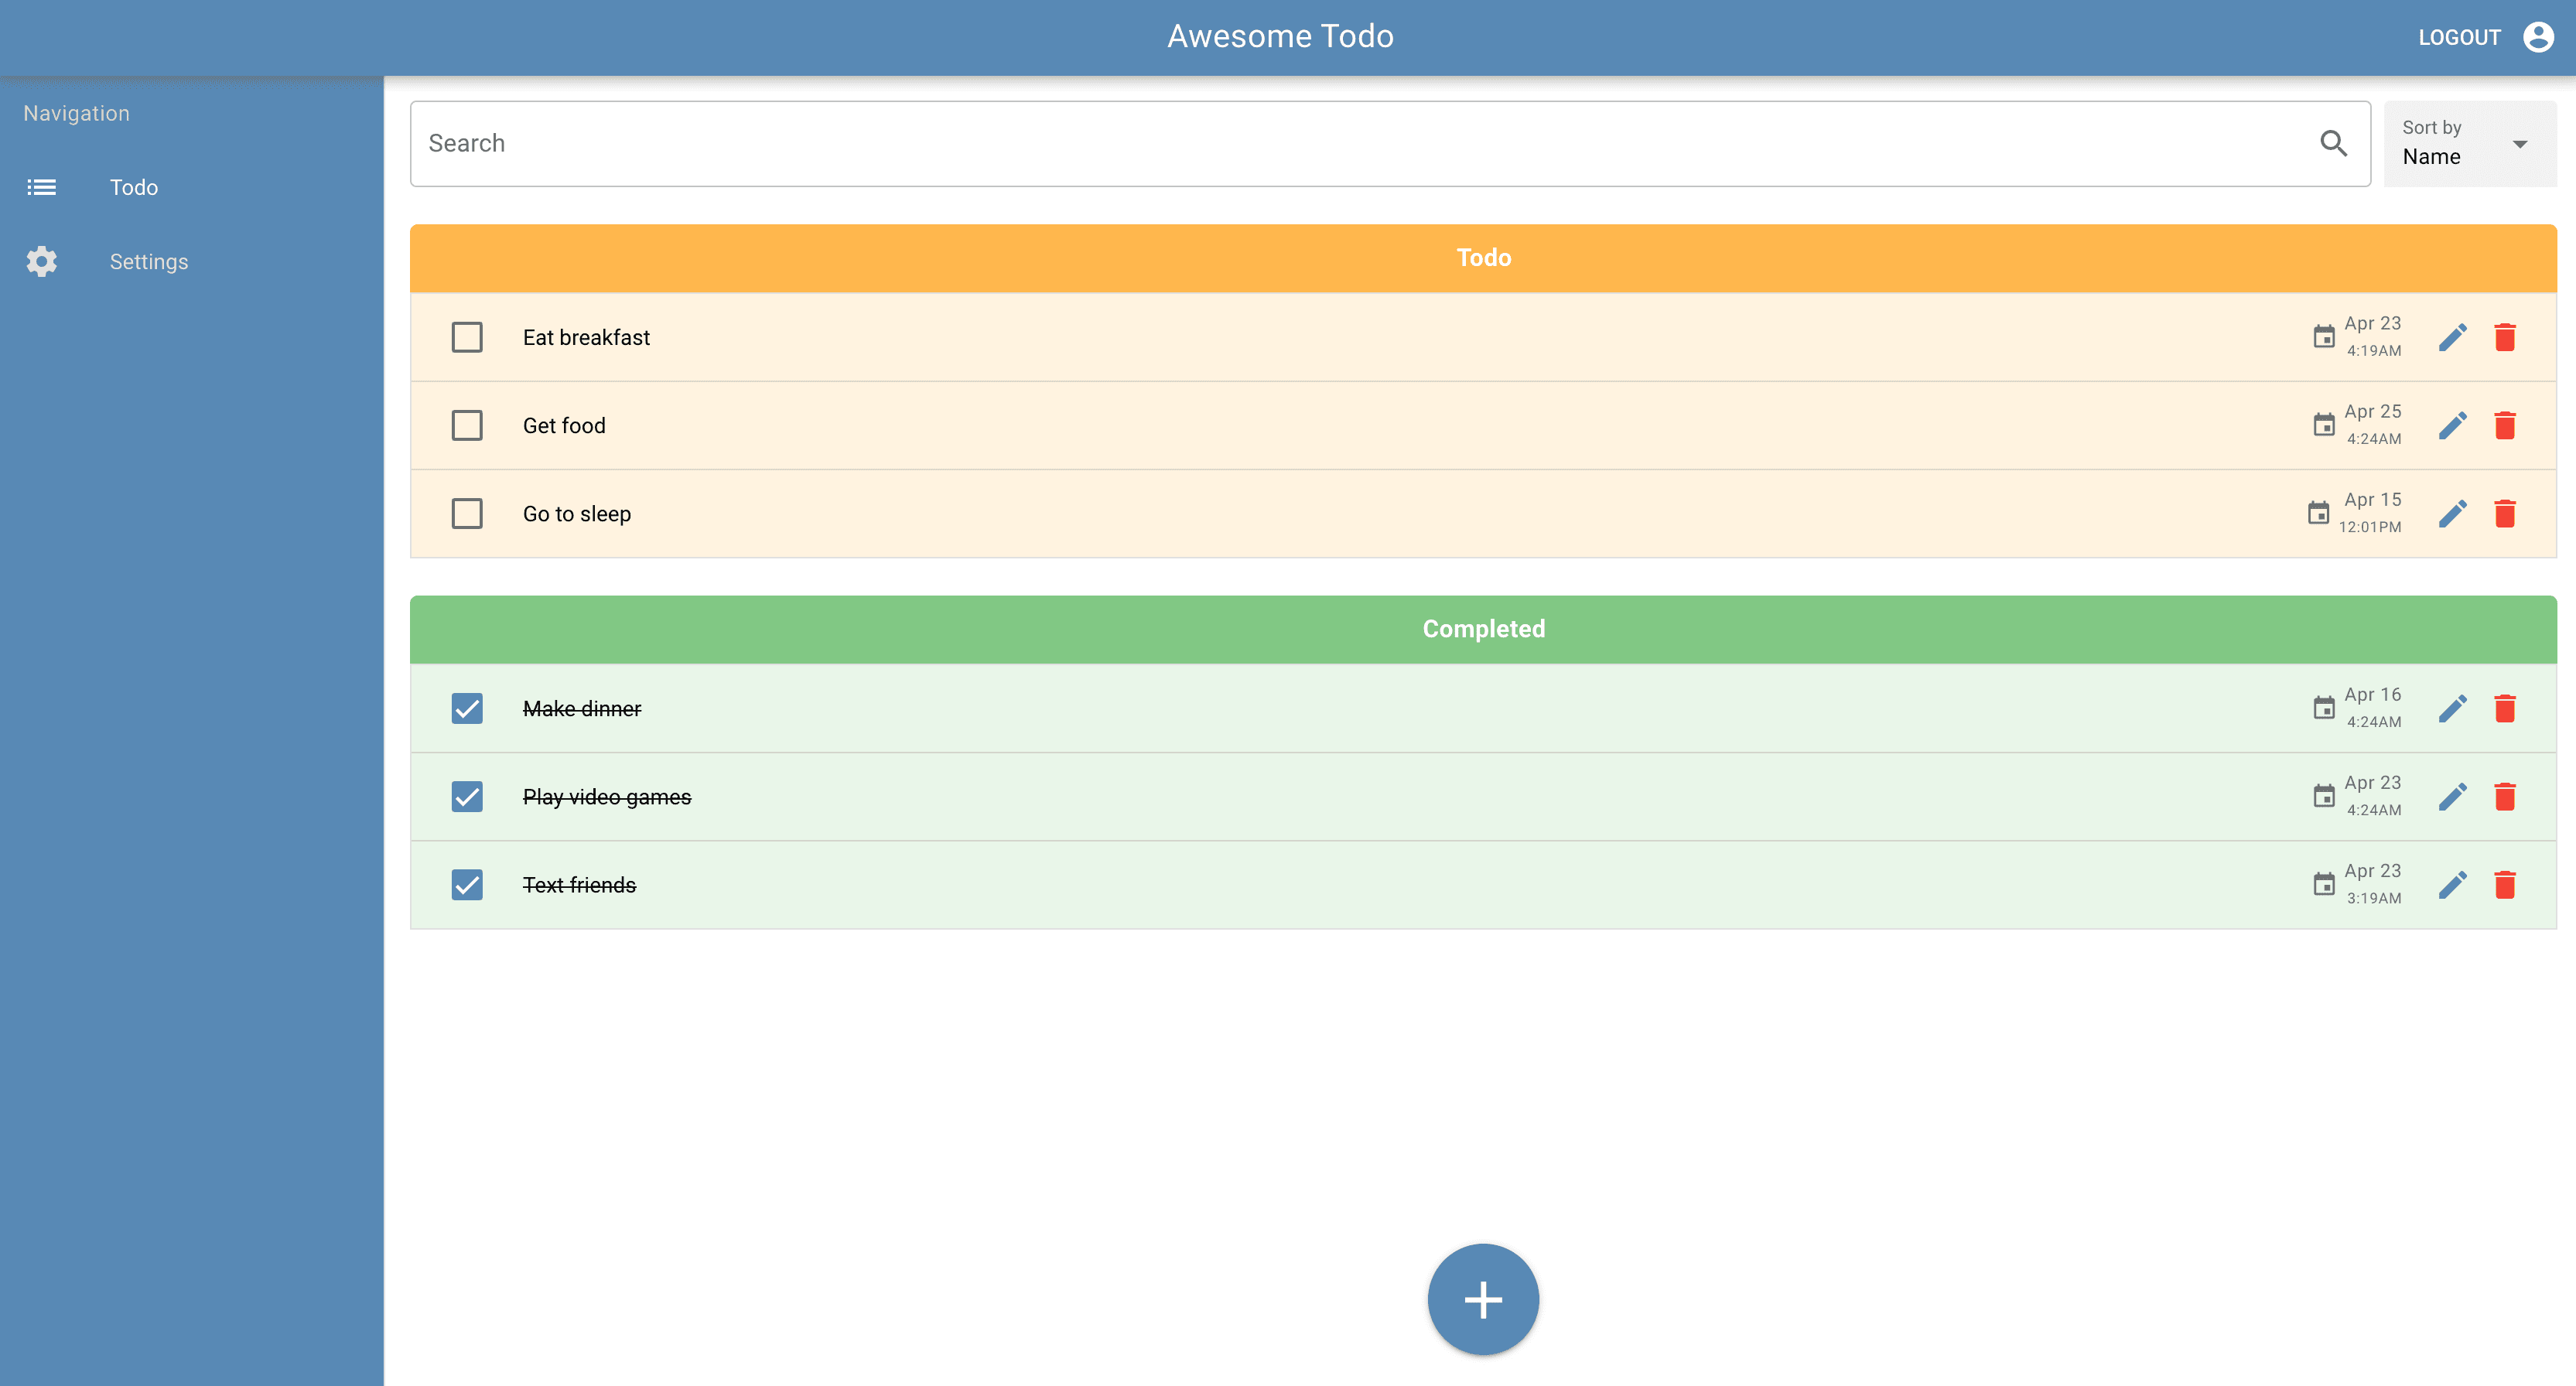Mark Go to sleep as completed
The width and height of the screenshot is (2576, 1386).
pyautogui.click(x=467, y=513)
